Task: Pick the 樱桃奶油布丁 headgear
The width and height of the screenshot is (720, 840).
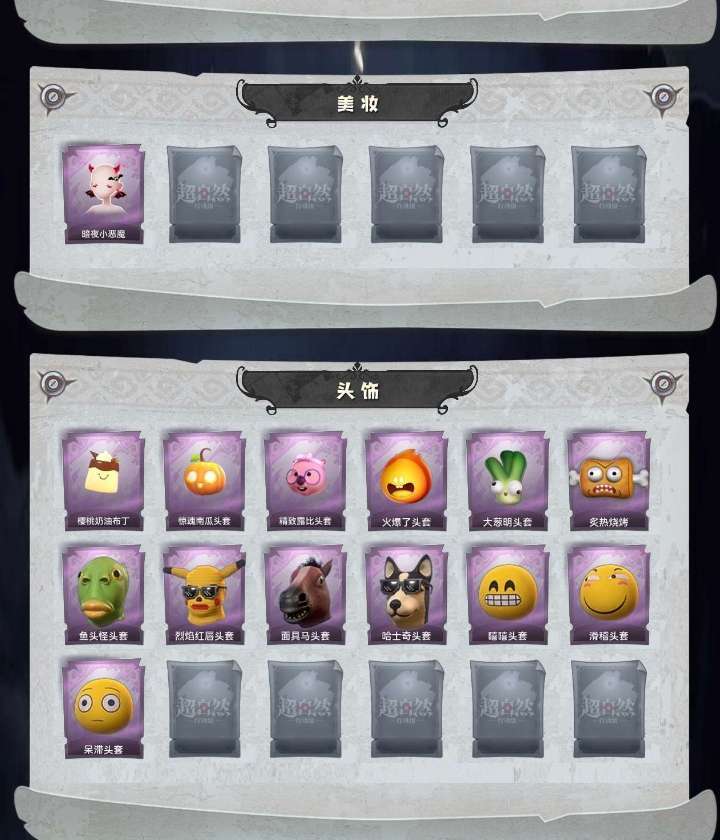Action: 103,481
